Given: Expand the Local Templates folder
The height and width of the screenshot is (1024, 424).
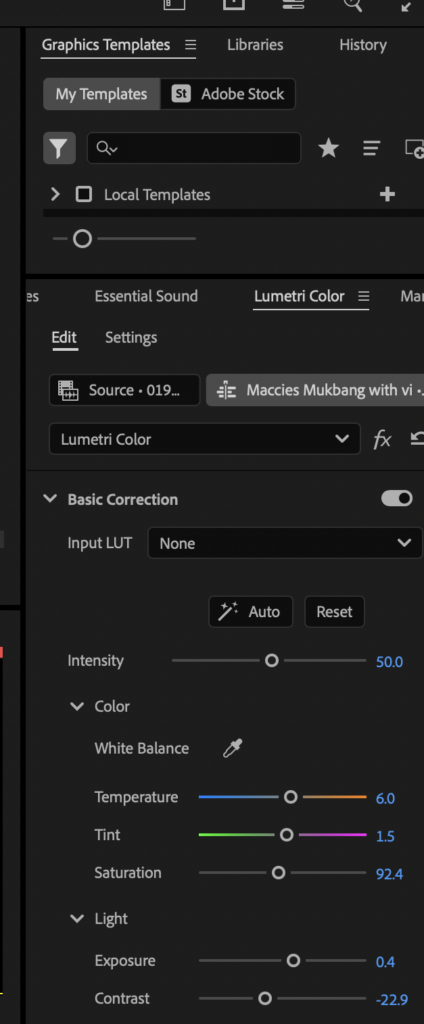Looking at the screenshot, I should [55, 194].
